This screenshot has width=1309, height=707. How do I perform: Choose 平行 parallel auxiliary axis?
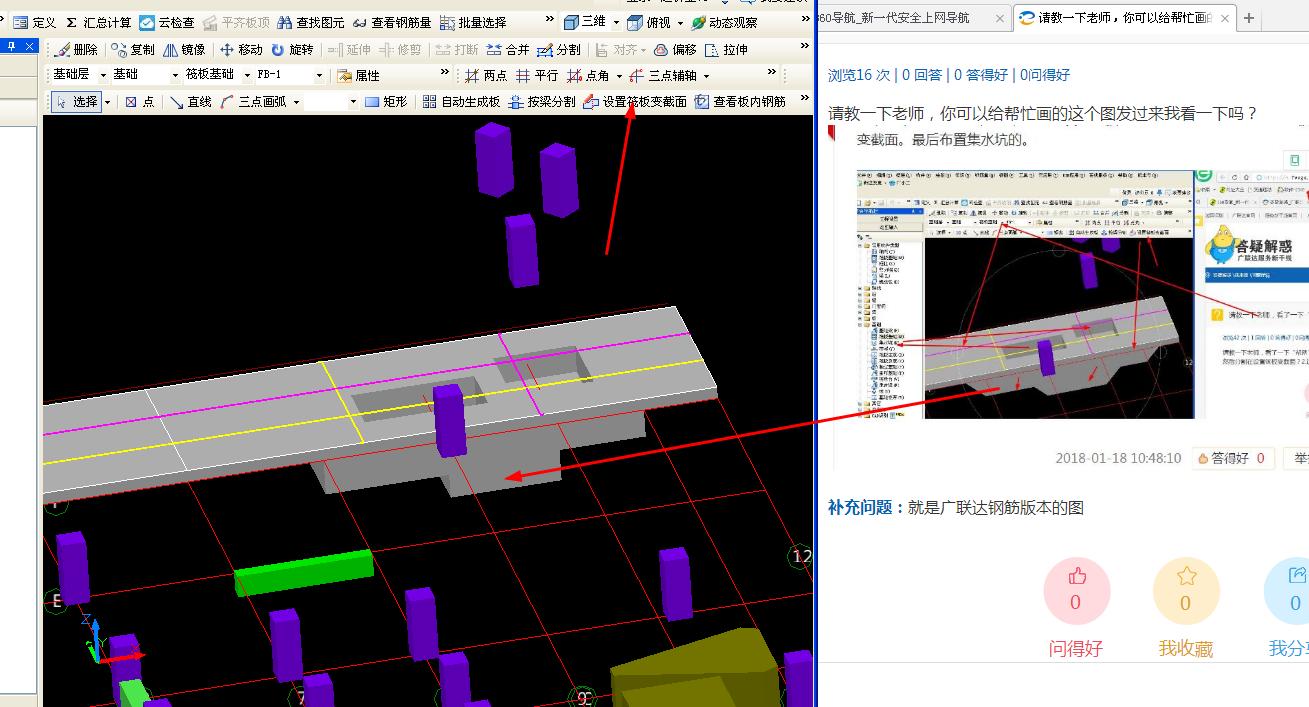537,75
